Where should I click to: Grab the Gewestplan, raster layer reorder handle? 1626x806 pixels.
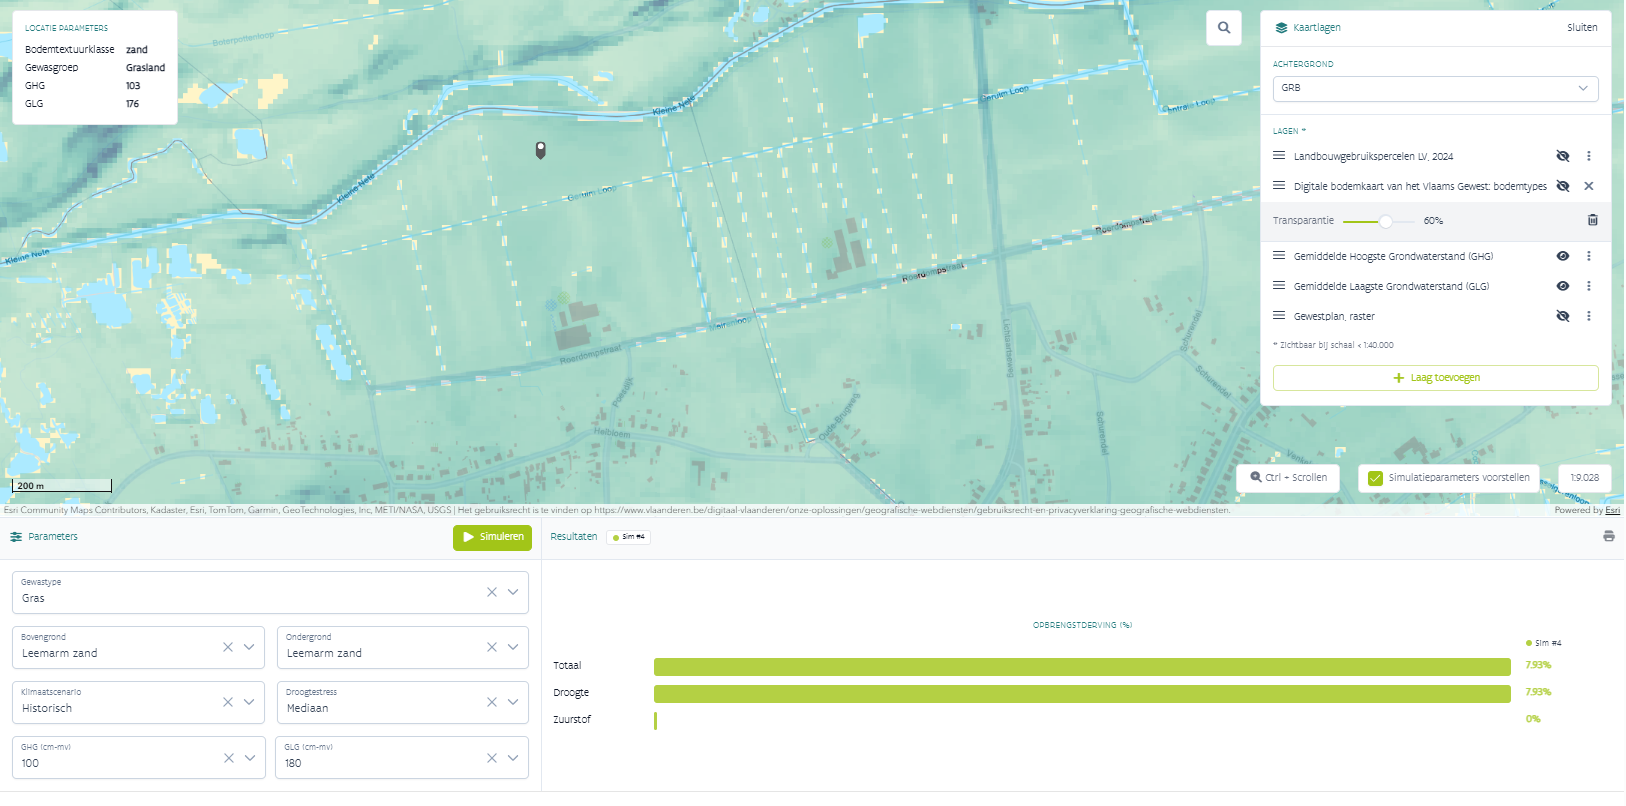point(1279,316)
